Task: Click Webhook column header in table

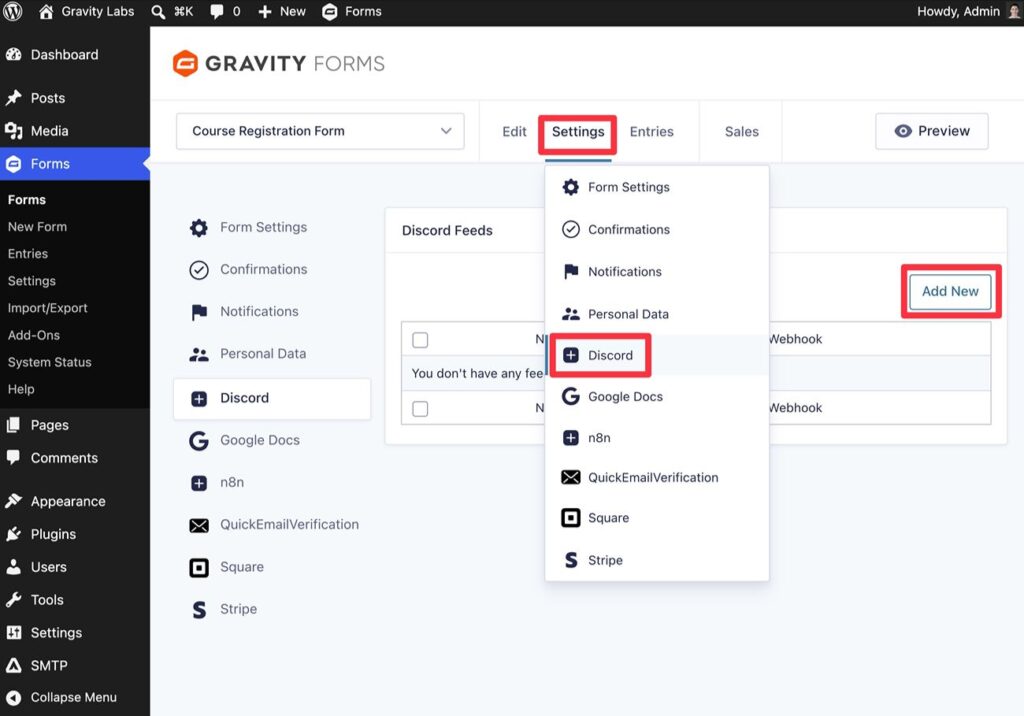Action: (x=795, y=339)
